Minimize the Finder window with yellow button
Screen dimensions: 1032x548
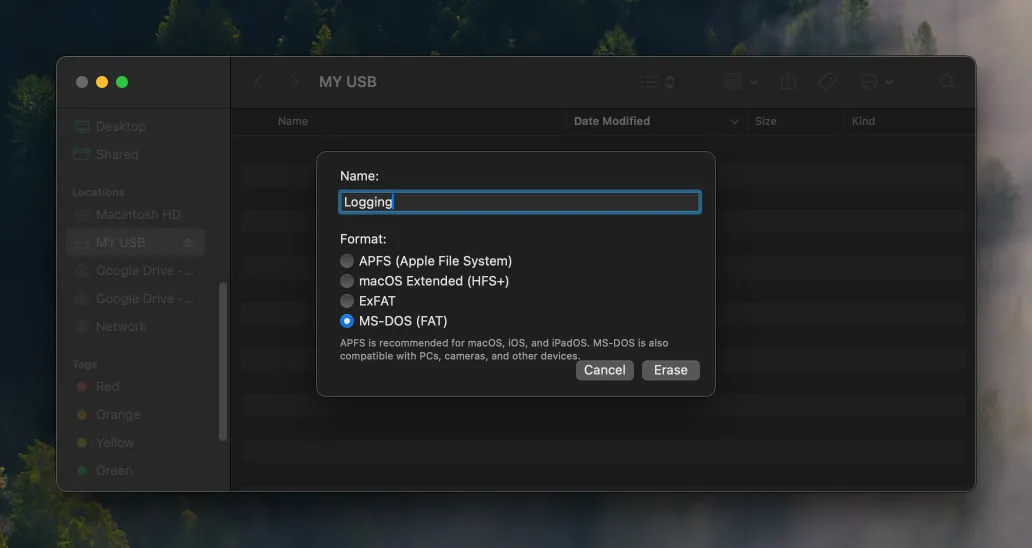[x=102, y=82]
